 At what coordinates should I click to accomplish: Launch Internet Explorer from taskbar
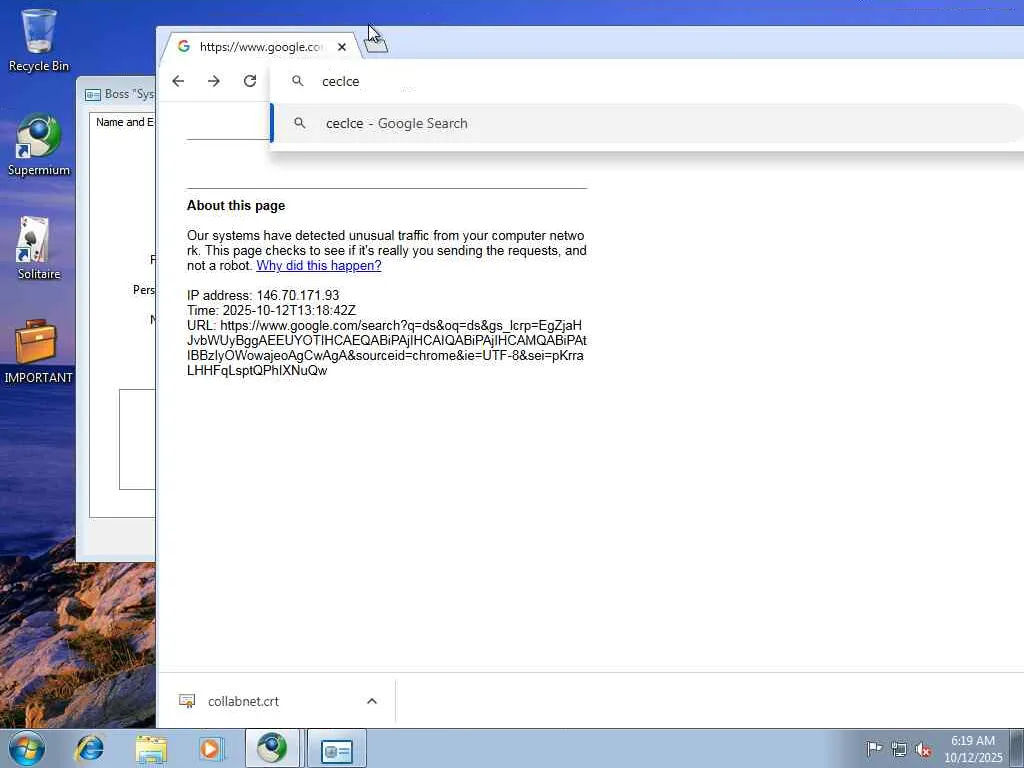coord(89,748)
